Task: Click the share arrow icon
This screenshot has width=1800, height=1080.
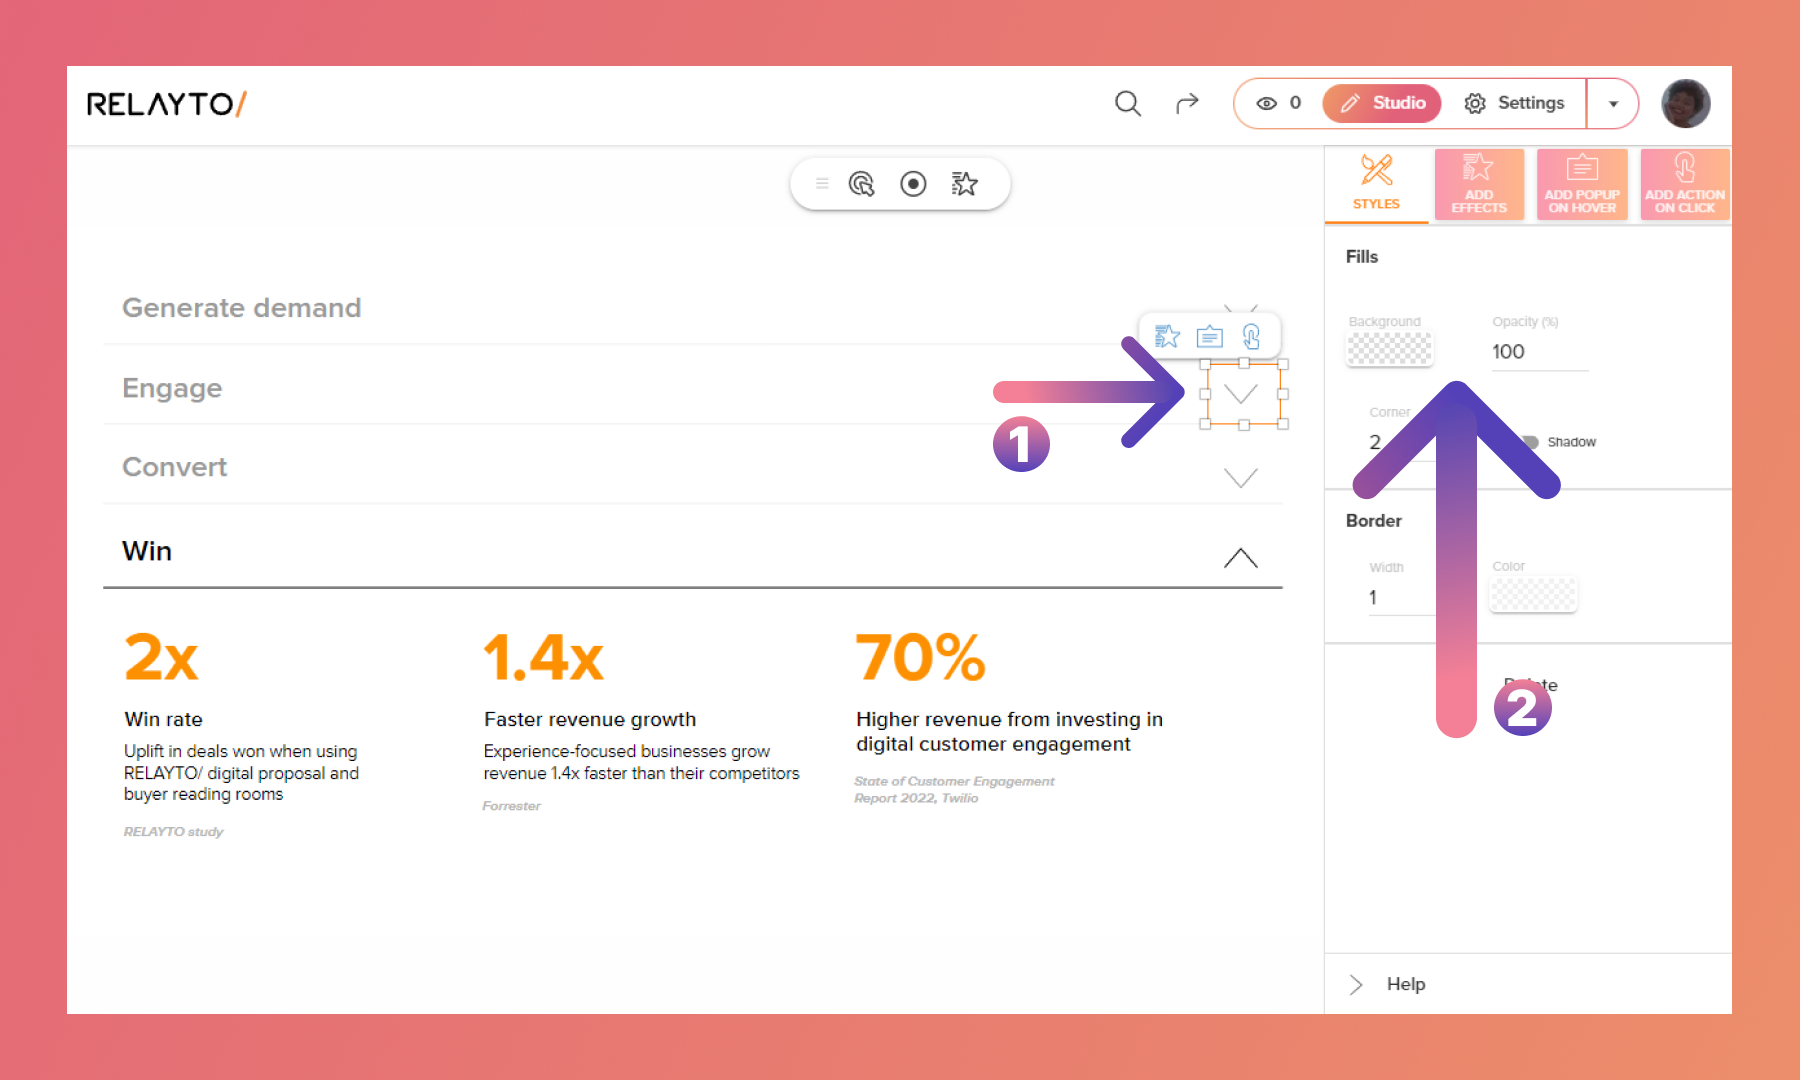Action: [1187, 103]
